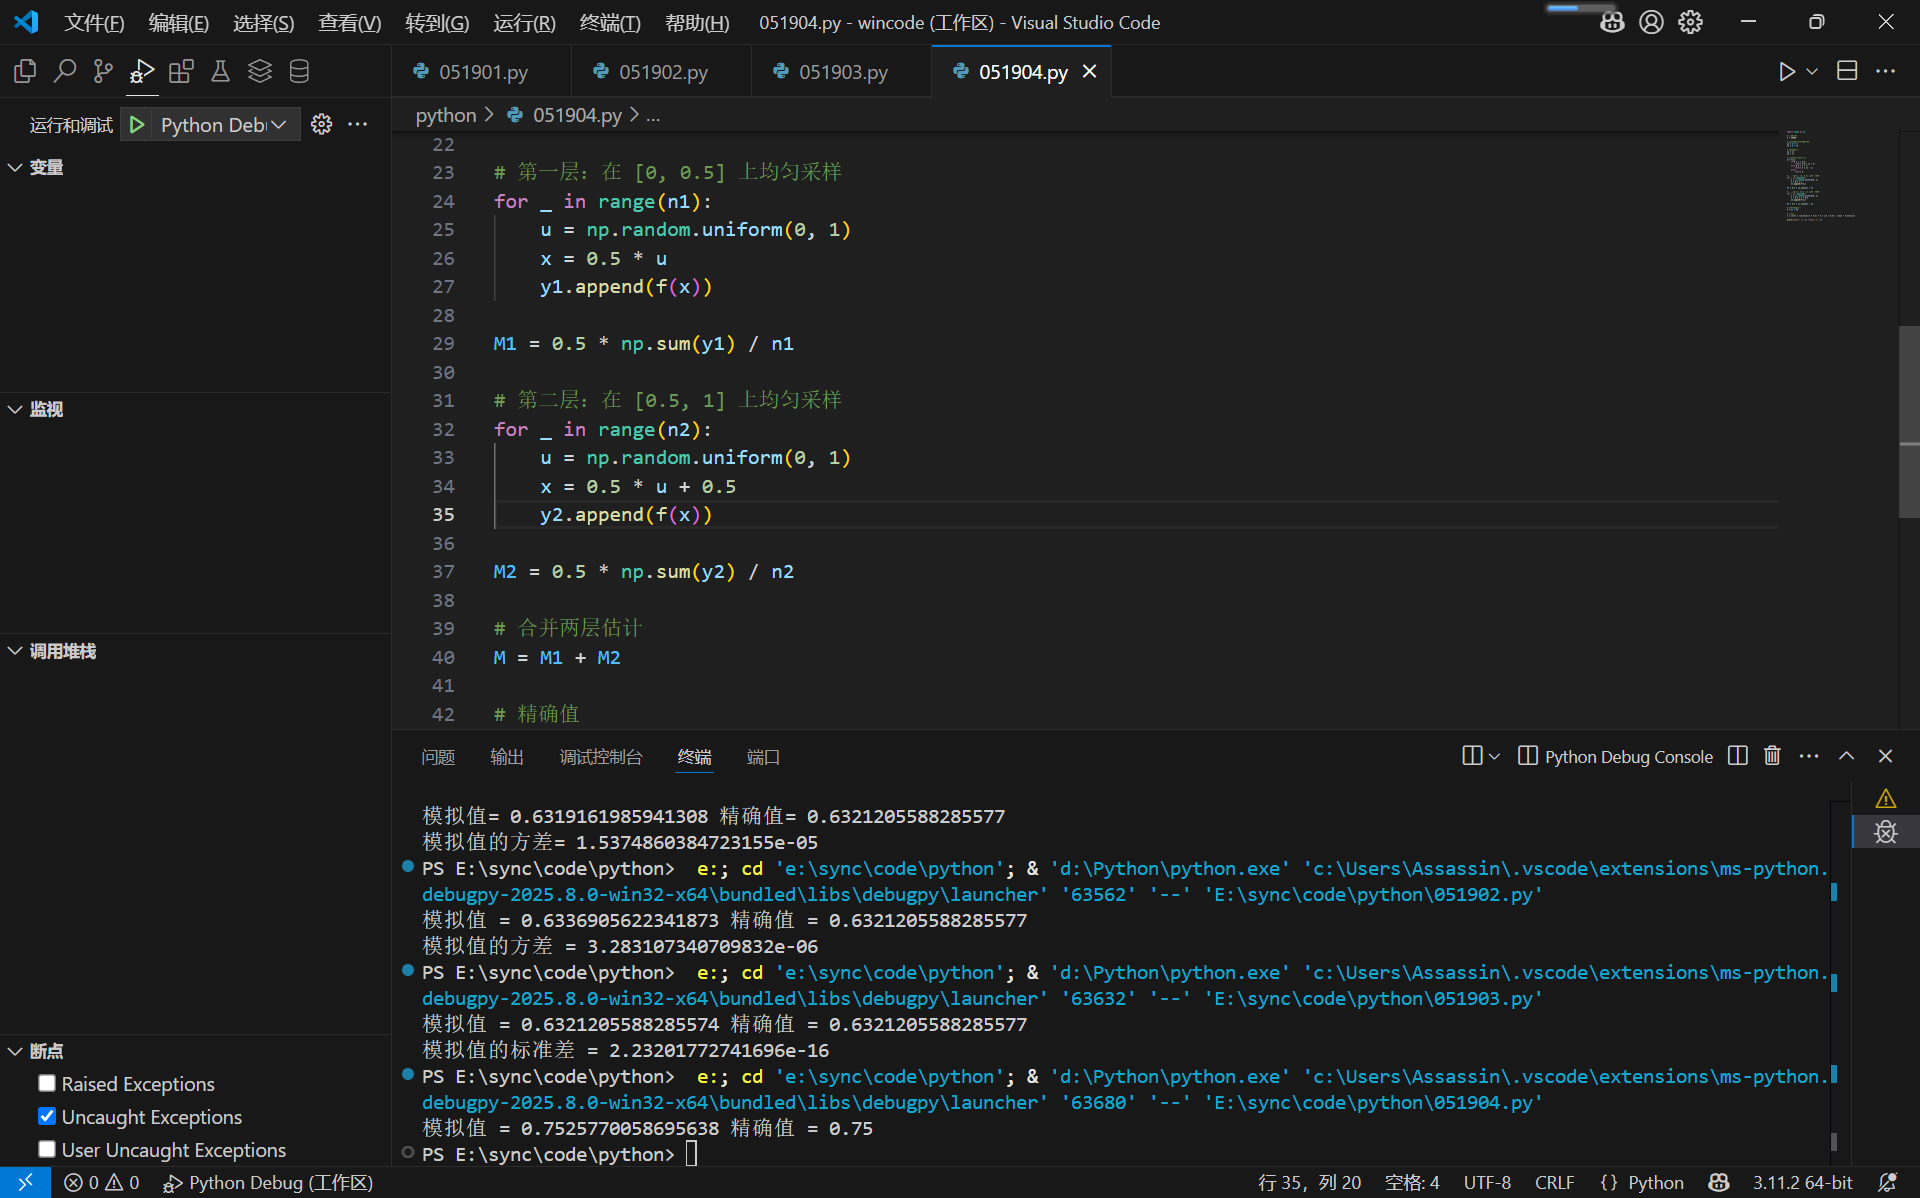Click the split editor layout icon

[x=1847, y=71]
